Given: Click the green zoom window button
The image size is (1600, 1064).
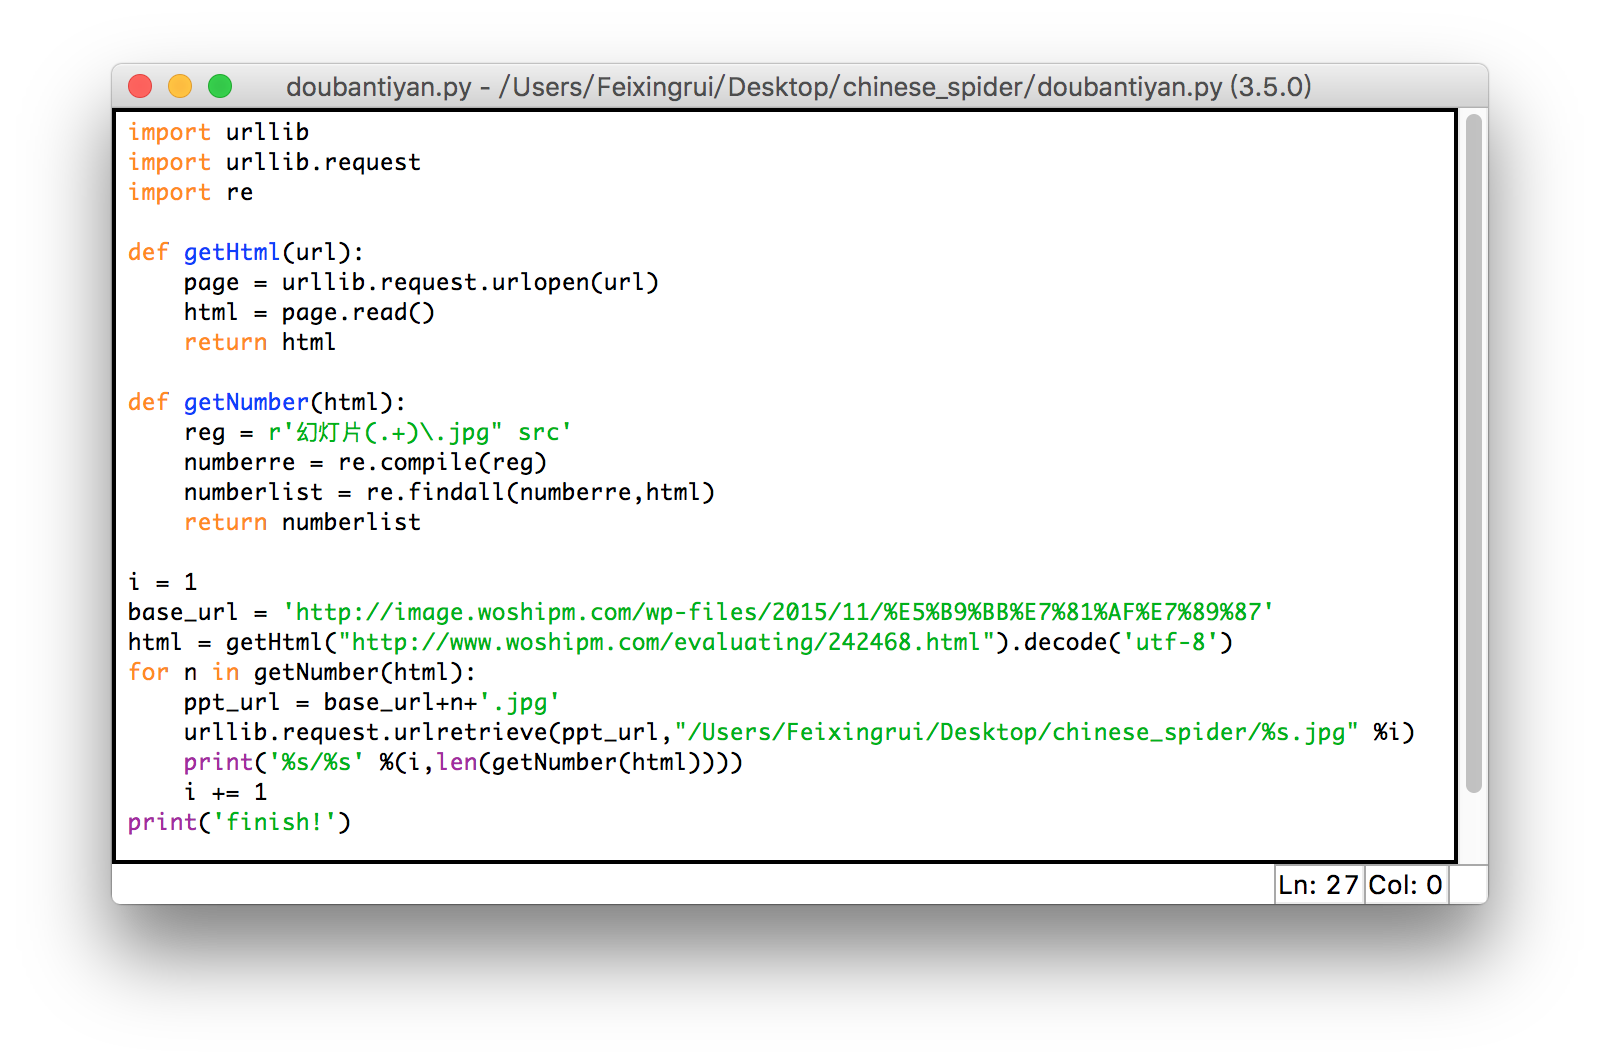Looking at the screenshot, I should pos(220,86).
